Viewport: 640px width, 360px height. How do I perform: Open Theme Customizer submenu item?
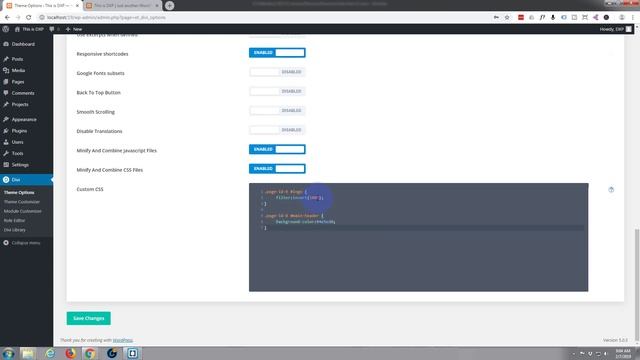(22, 202)
